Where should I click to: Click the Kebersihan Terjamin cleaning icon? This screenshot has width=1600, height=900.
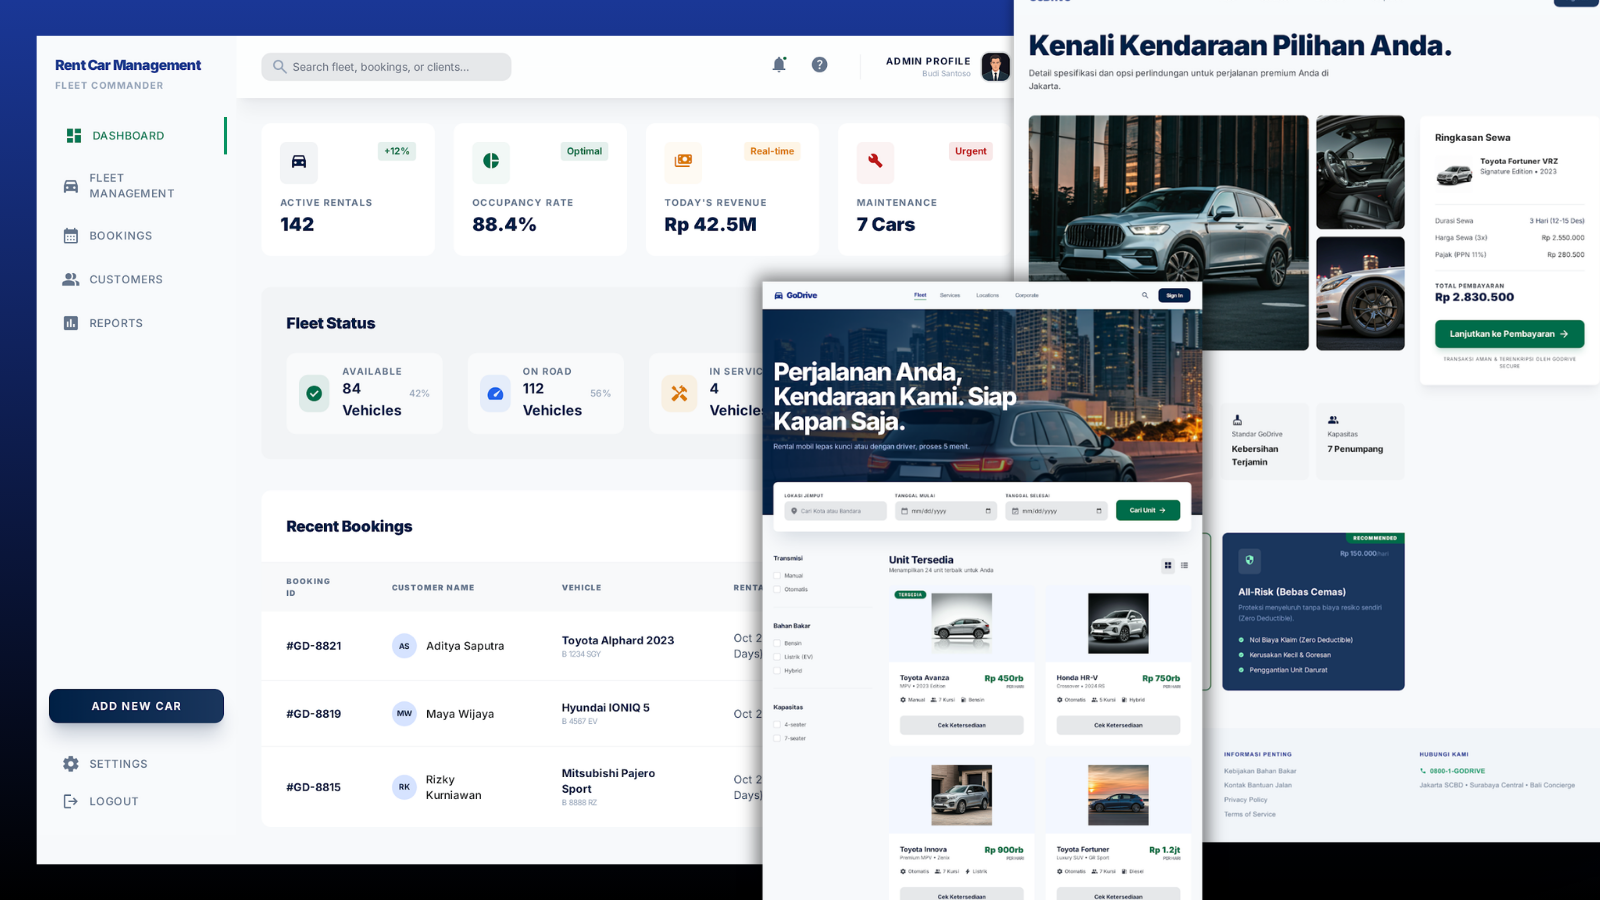(x=1237, y=420)
